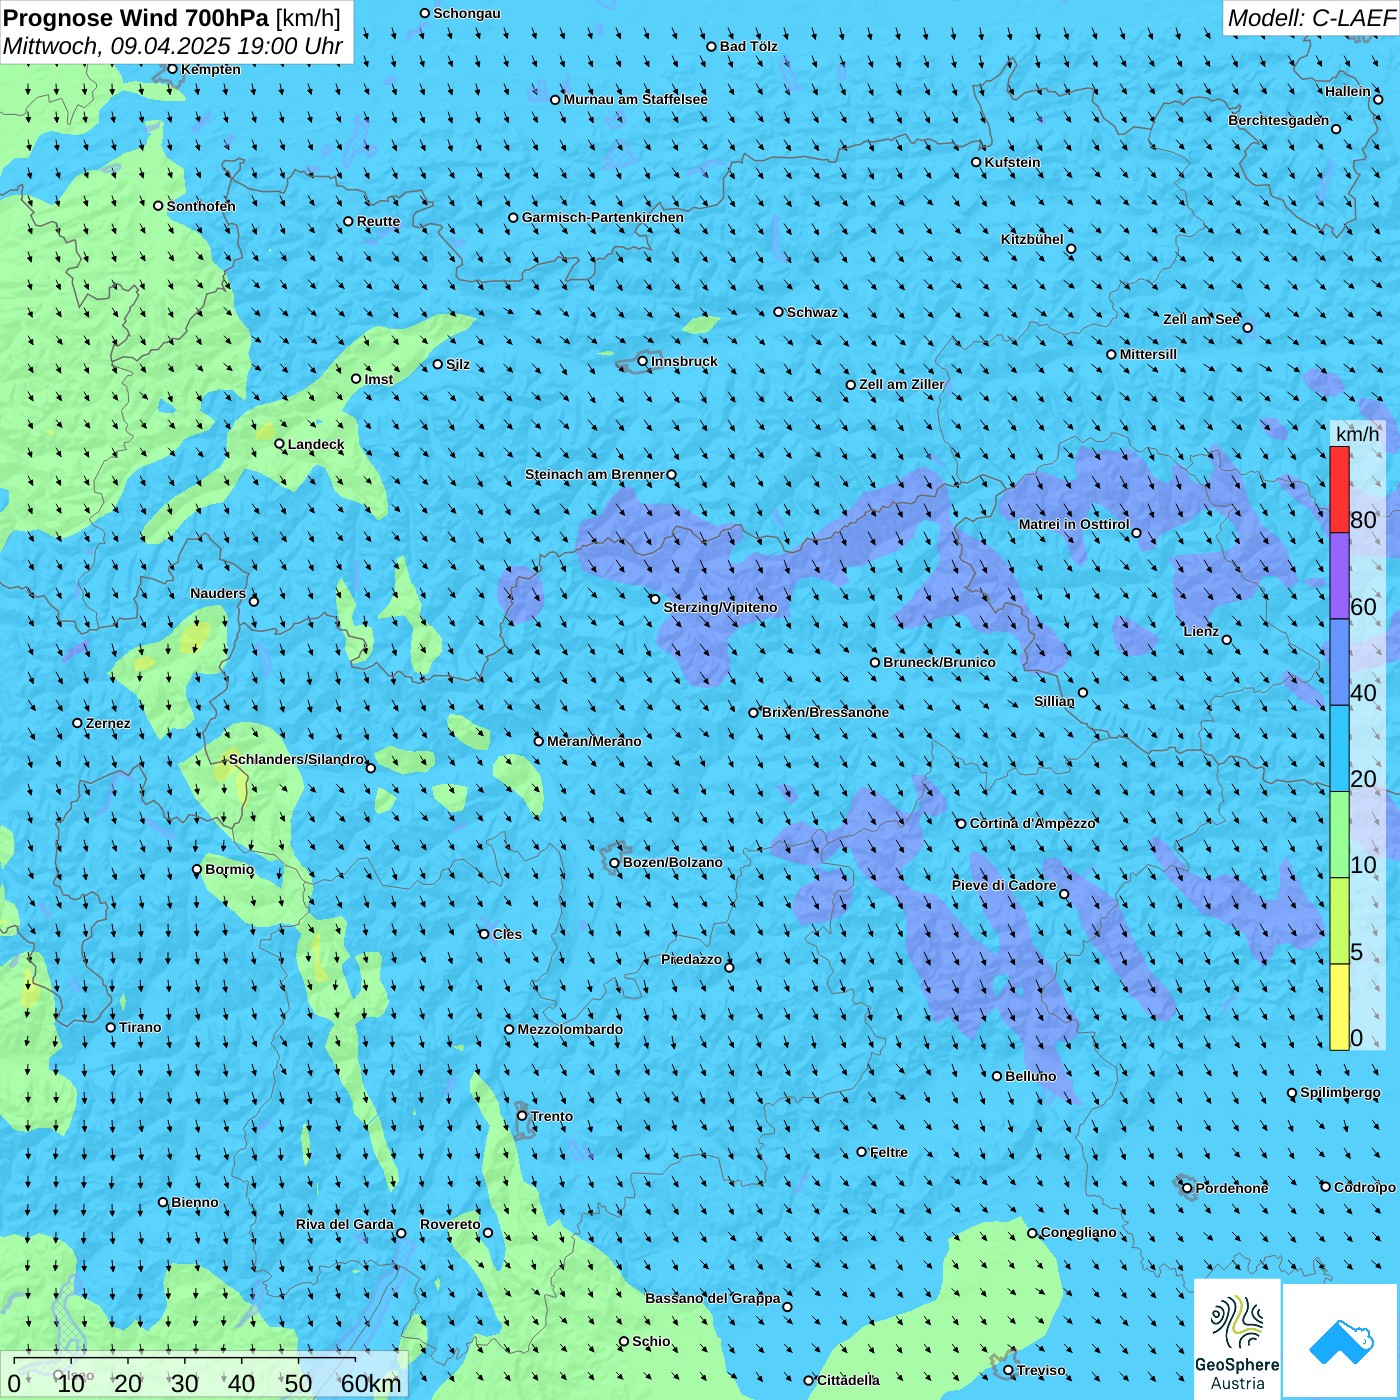The height and width of the screenshot is (1400, 1400).
Task: Click the Bormio location dot
Action: coord(197,869)
